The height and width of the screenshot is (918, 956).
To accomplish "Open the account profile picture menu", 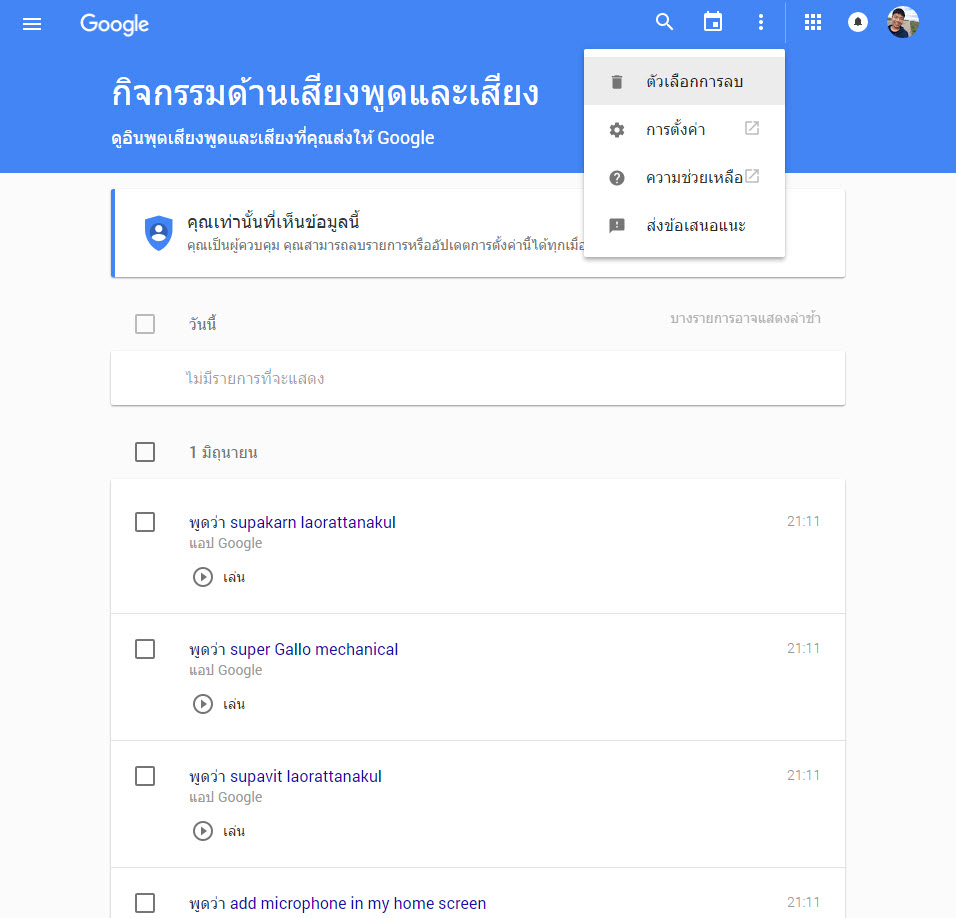I will pos(903,22).
